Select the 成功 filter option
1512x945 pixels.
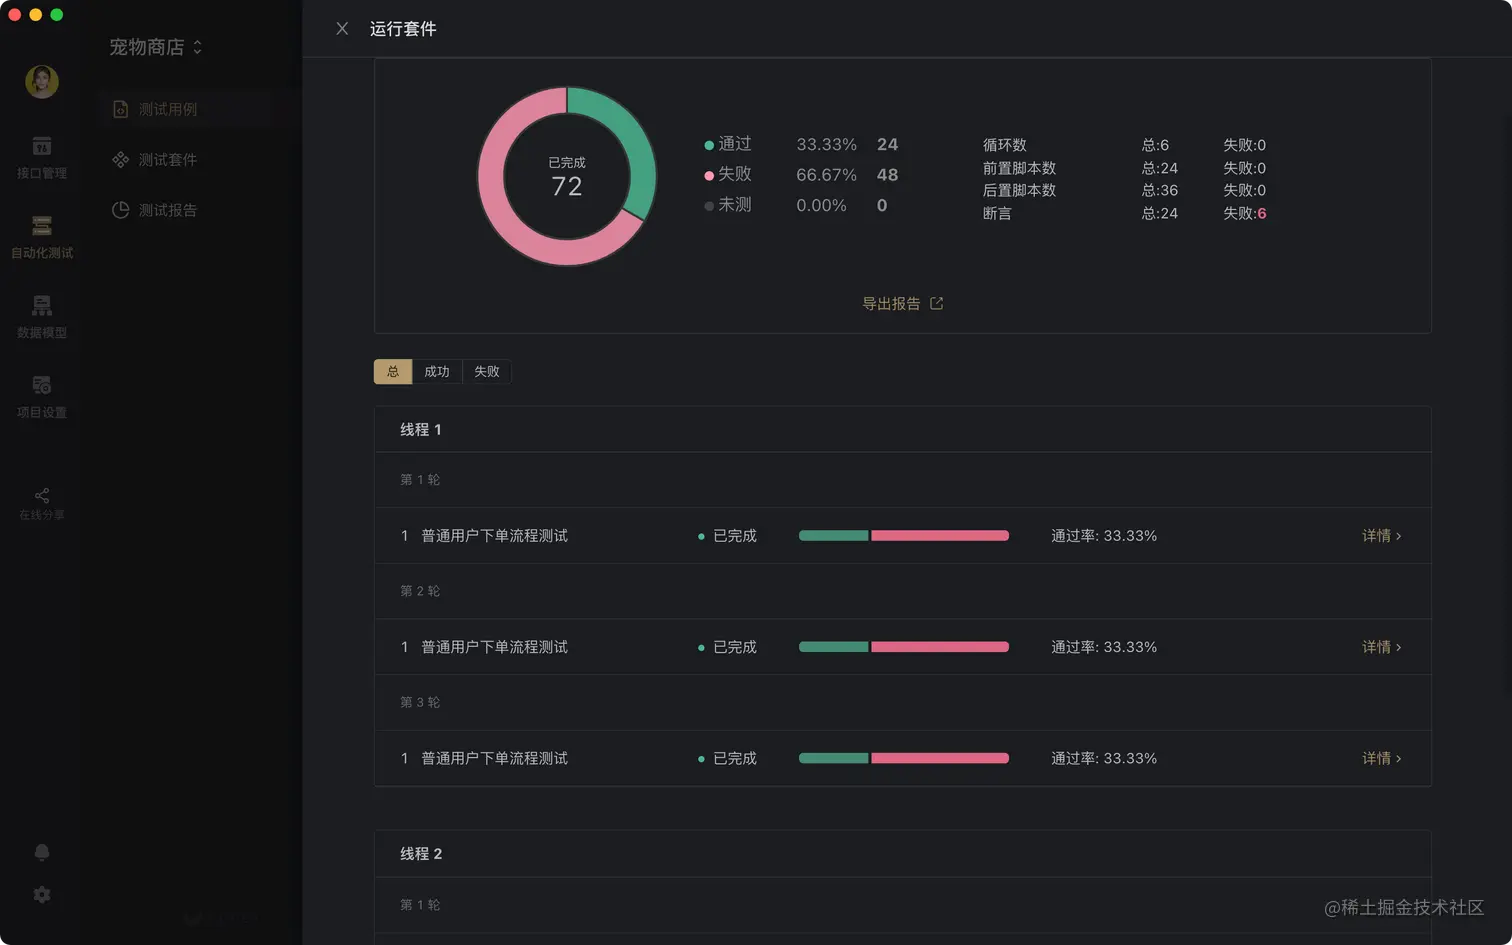click(437, 371)
